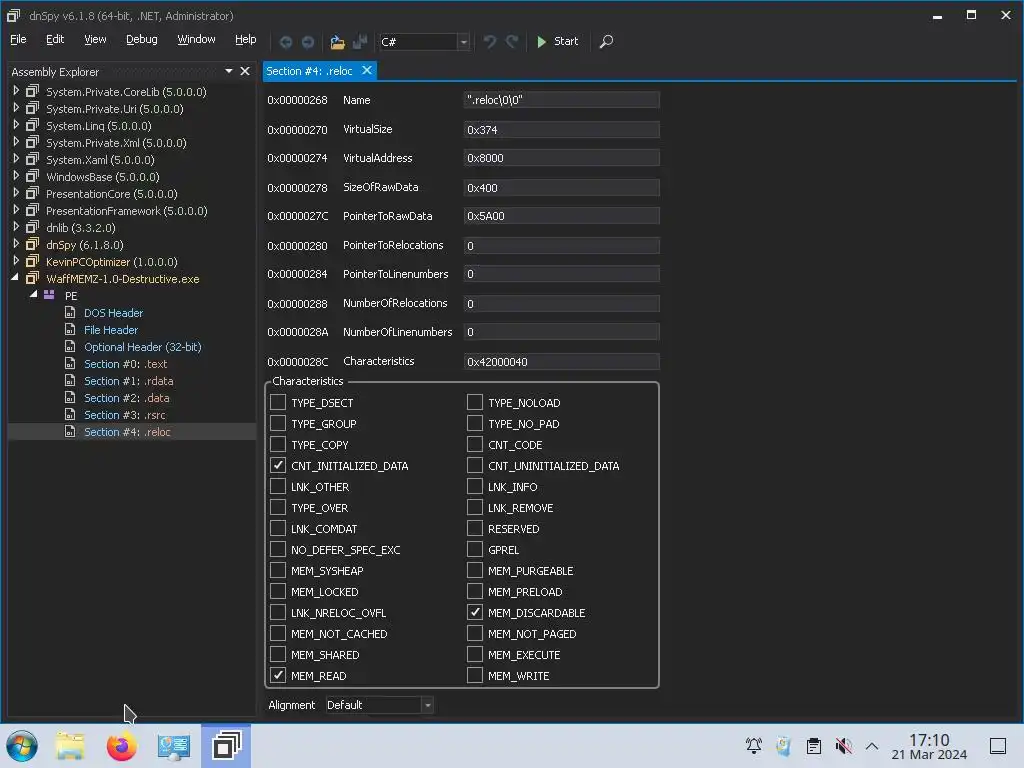Check the CNT_CODE checkbox
Image resolution: width=1024 pixels, height=768 pixels.
[475, 444]
